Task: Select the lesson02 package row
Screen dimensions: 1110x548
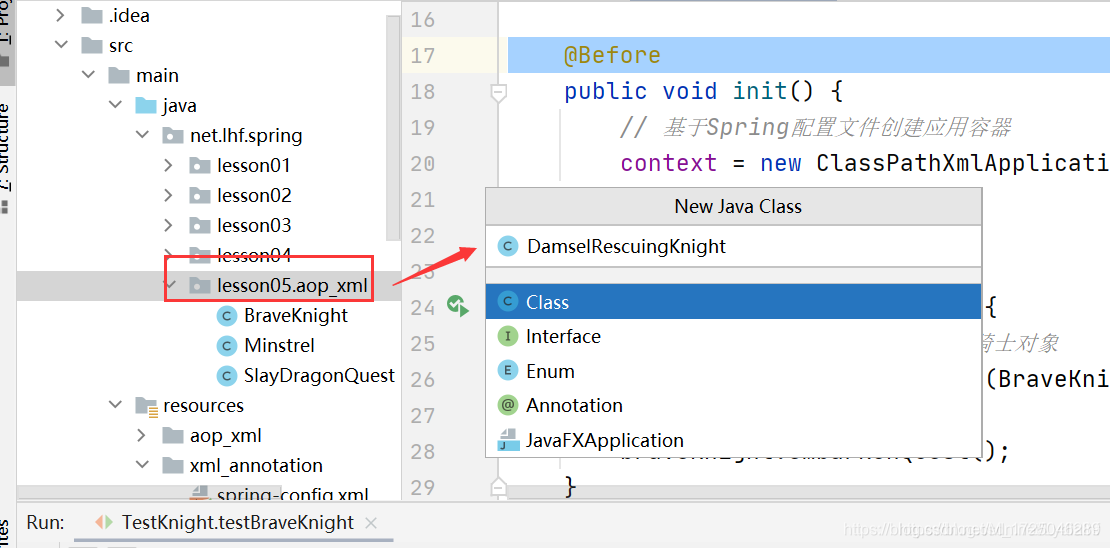Action: (209, 195)
